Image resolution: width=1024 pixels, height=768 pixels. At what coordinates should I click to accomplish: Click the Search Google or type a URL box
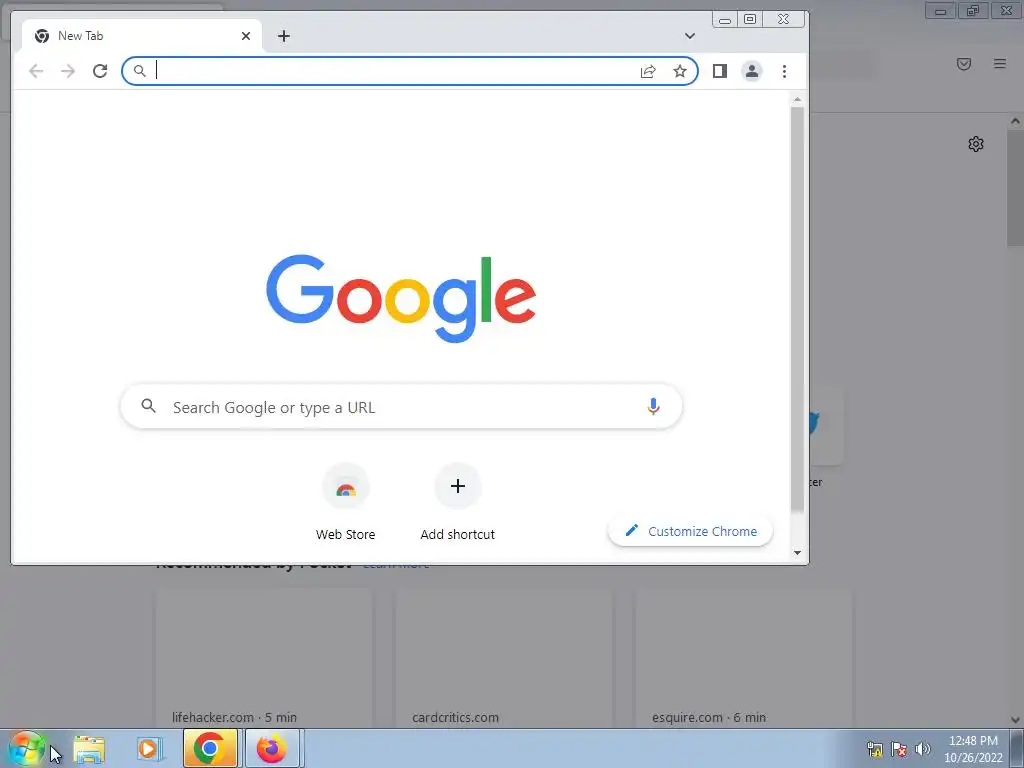coord(401,407)
